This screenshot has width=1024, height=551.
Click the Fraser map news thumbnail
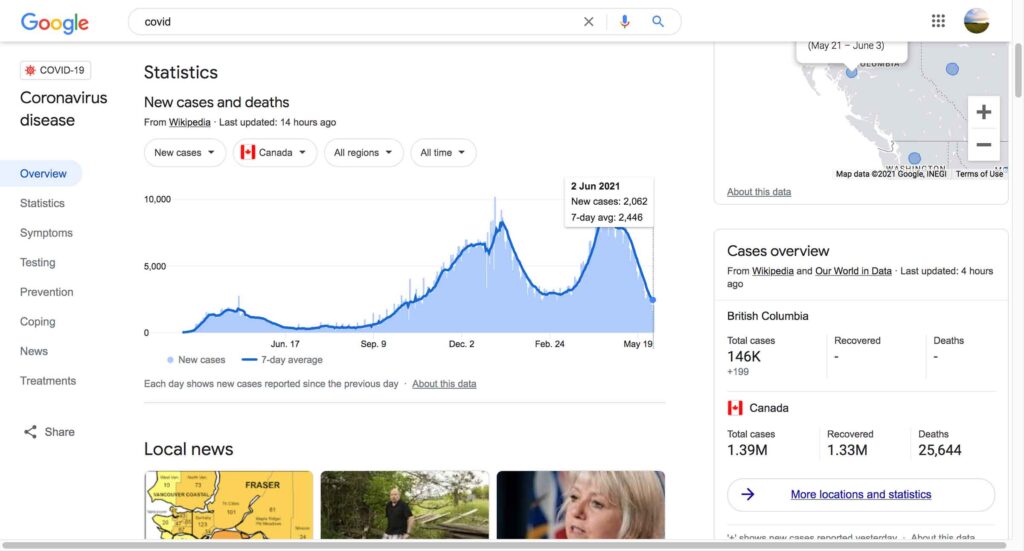click(x=228, y=505)
